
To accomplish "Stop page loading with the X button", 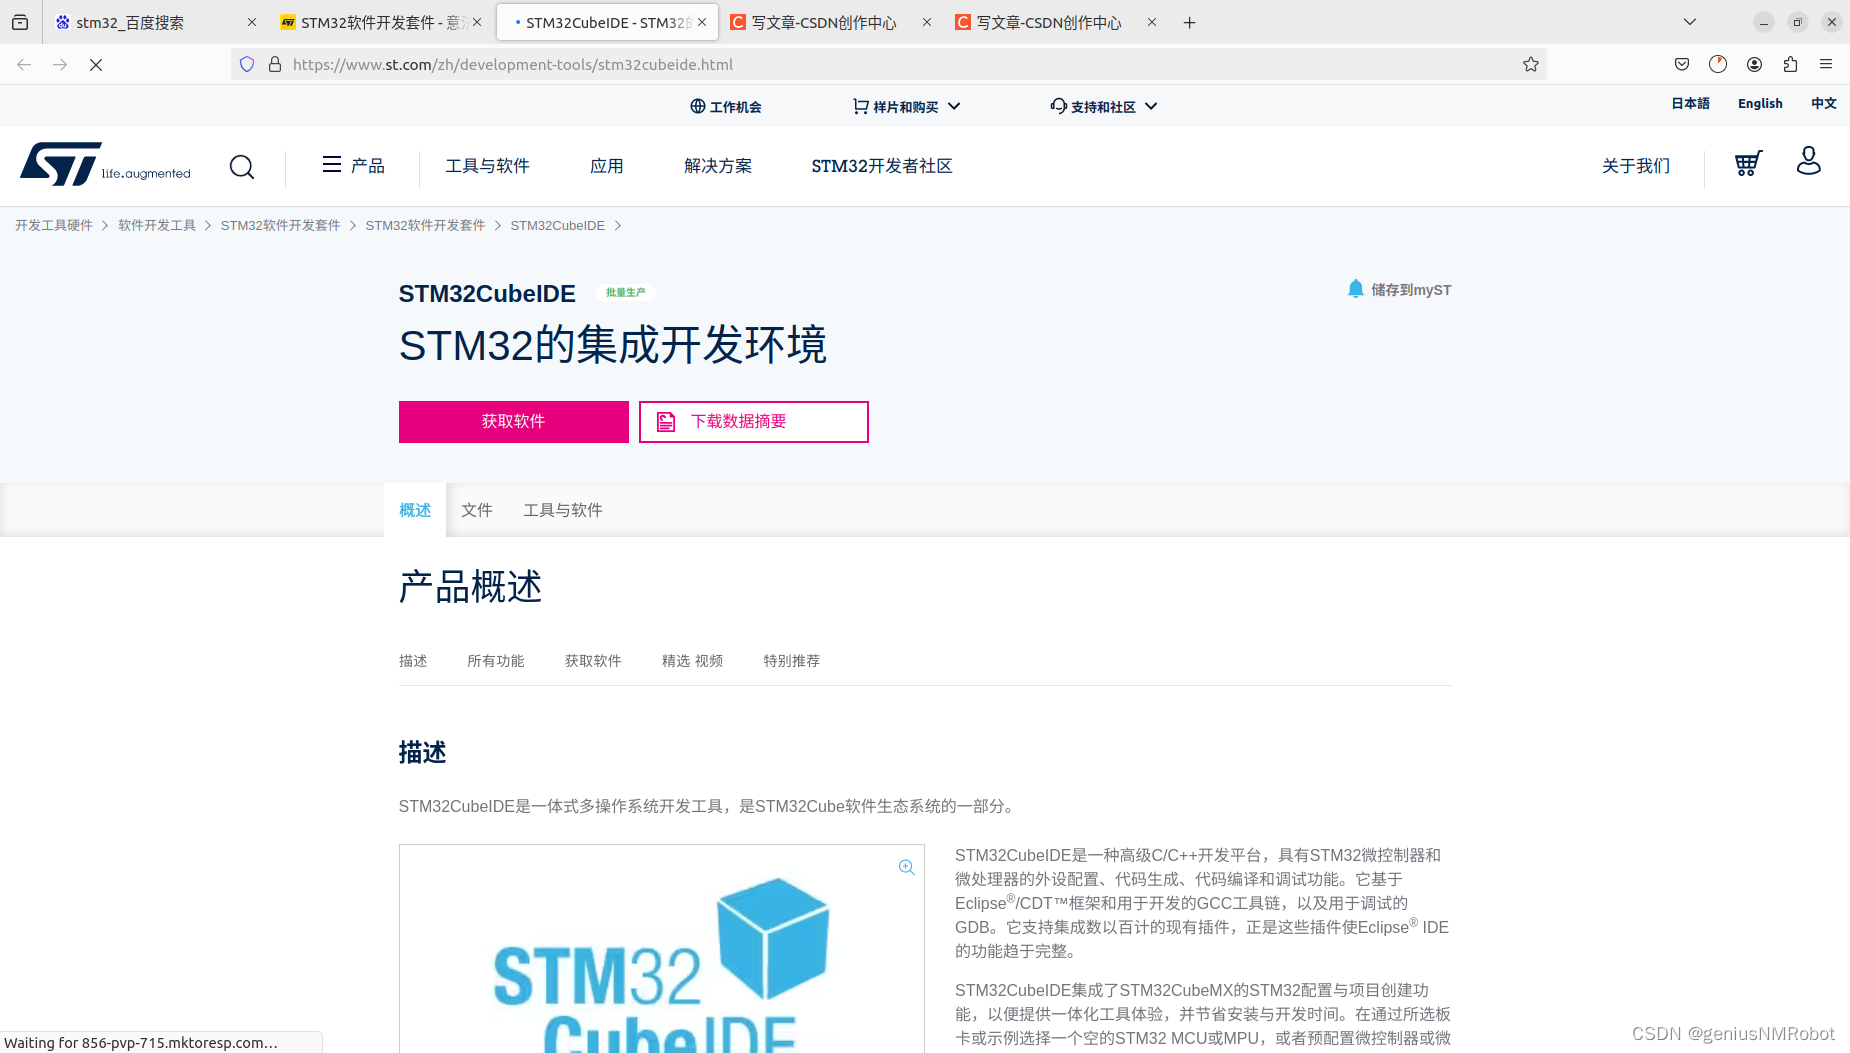I will [96, 64].
